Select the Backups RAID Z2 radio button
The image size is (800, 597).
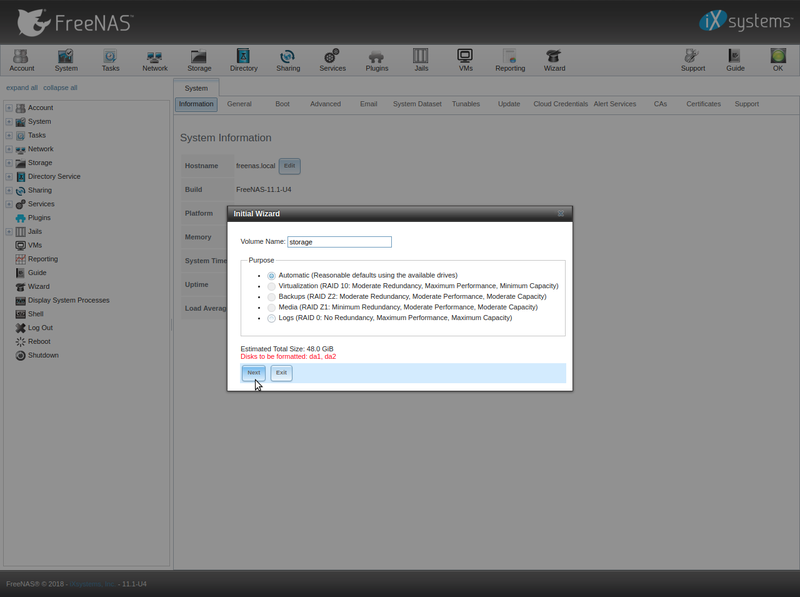pyautogui.click(x=271, y=297)
